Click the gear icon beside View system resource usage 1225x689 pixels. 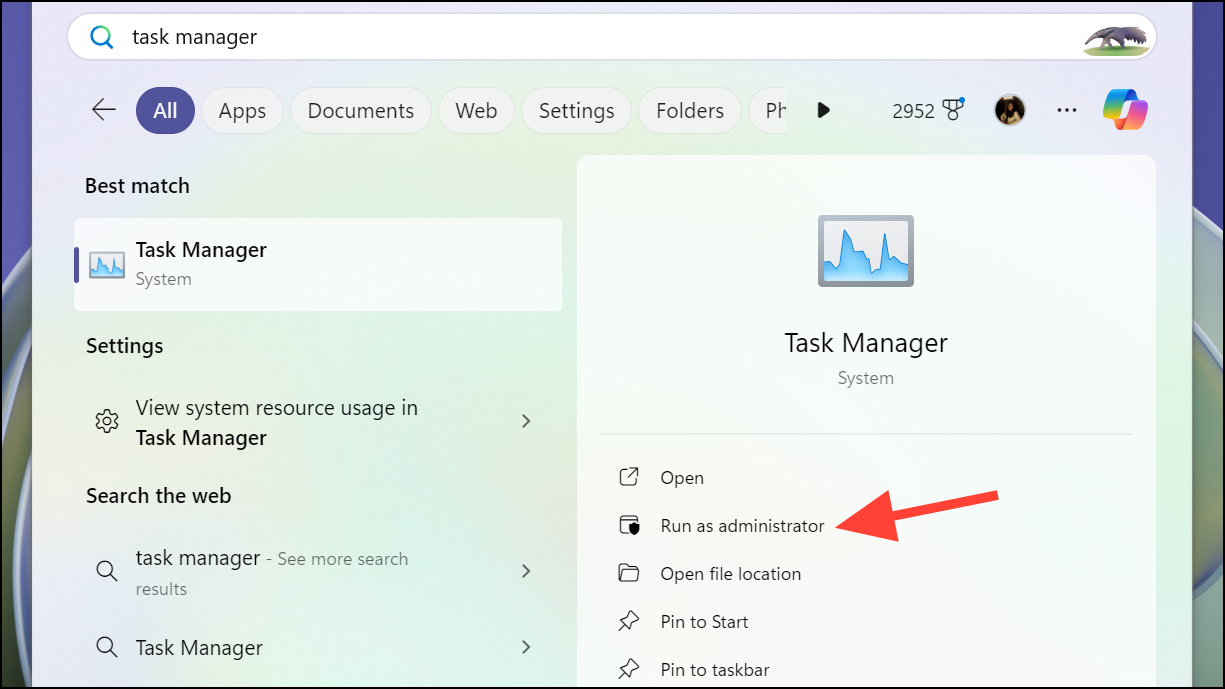(107, 422)
